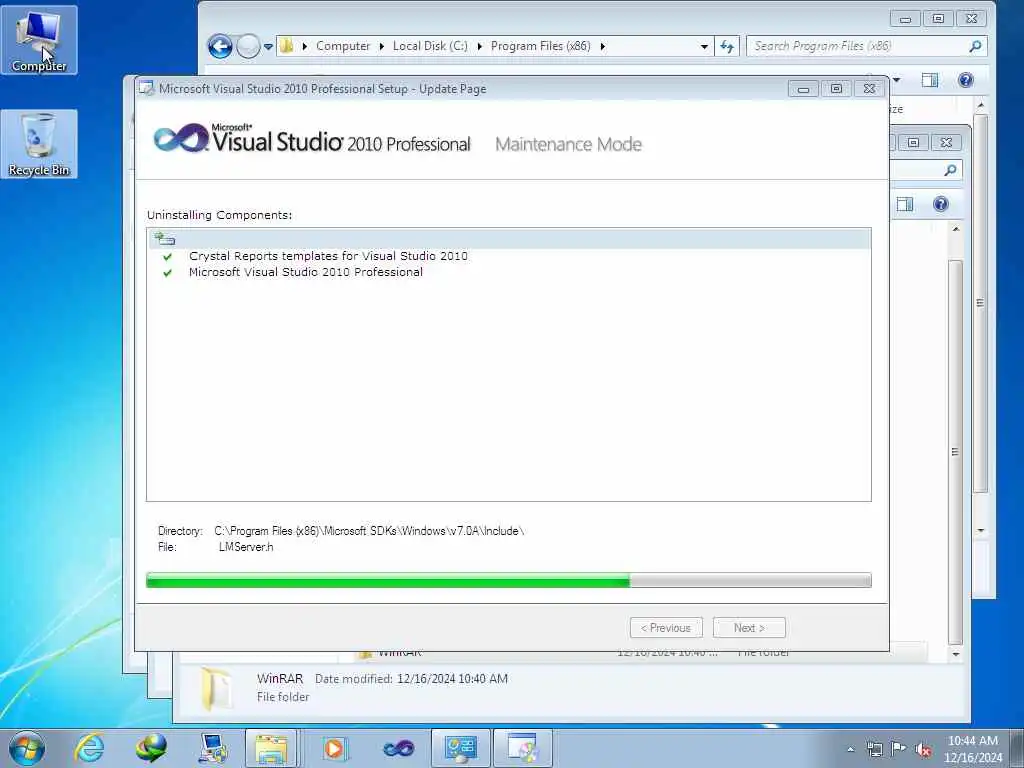Minimize the Visual Studio Setup window
Screen dimensions: 1024x768
(x=803, y=89)
